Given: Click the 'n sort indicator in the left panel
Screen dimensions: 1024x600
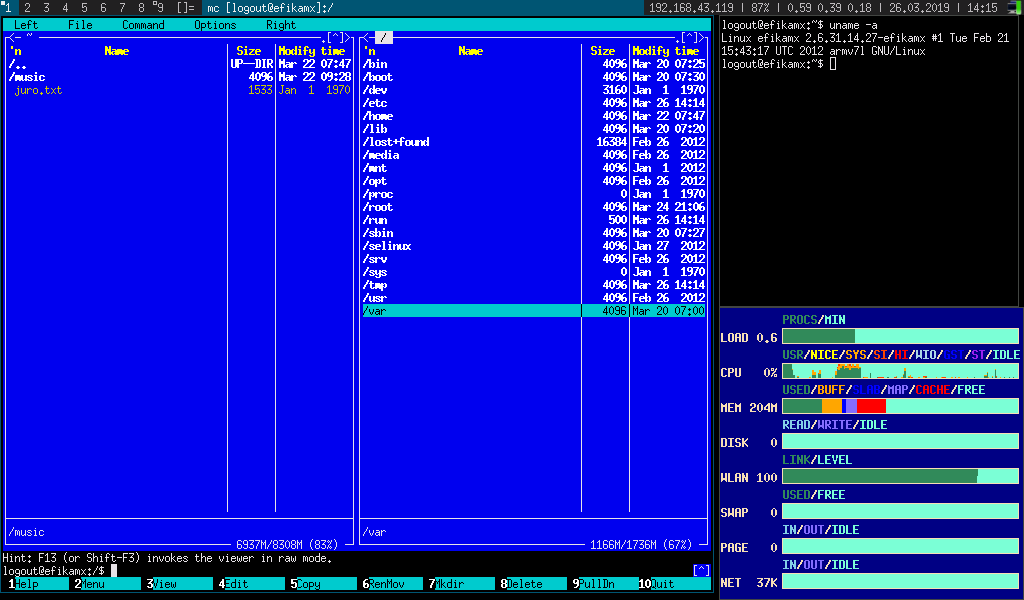Looking at the screenshot, I should [x=15, y=51].
